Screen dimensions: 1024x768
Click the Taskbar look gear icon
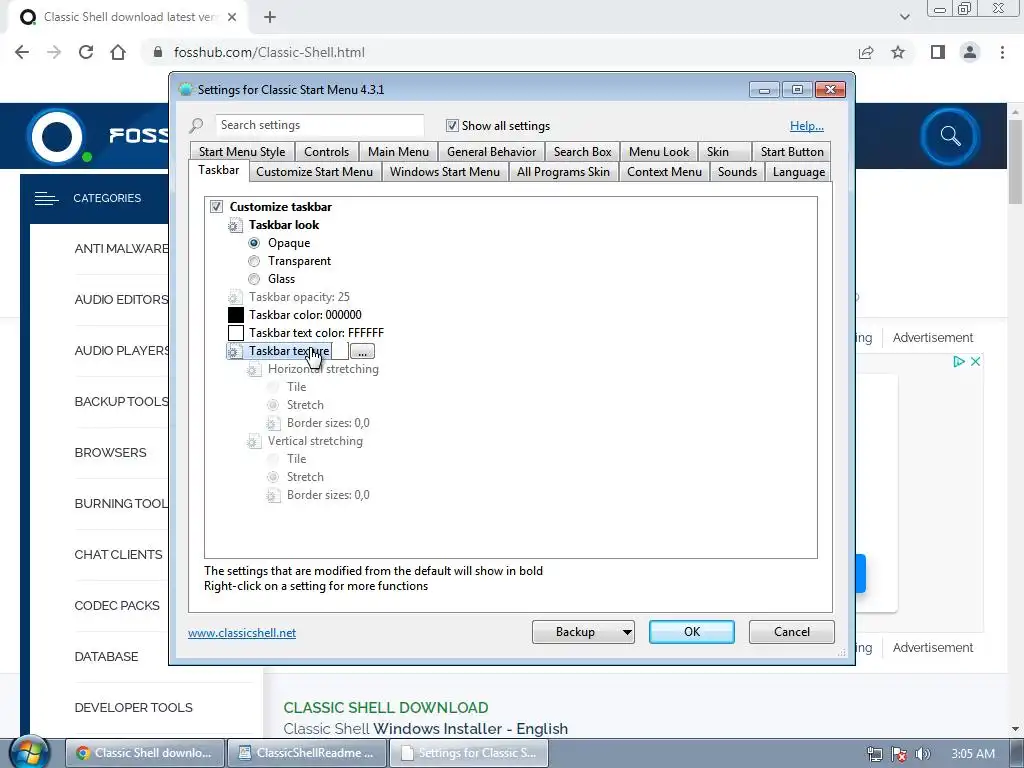pos(235,225)
